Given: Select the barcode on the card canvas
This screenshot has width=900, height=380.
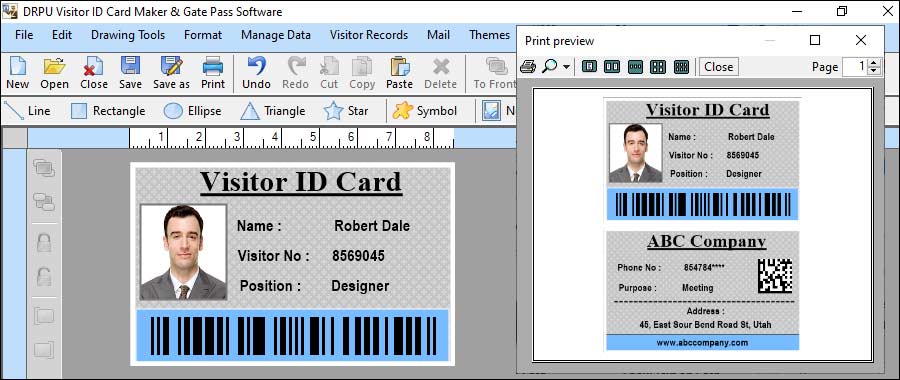Looking at the screenshot, I should (x=293, y=336).
